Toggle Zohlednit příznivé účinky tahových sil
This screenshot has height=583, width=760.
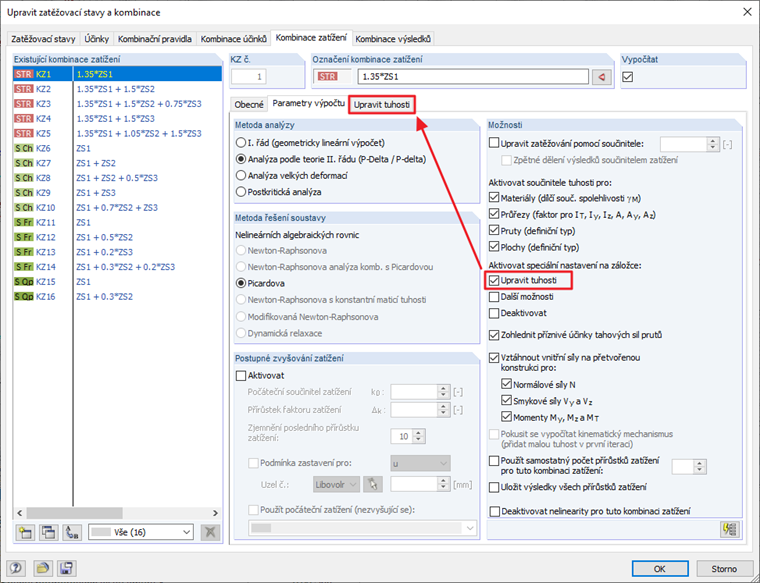[x=494, y=335]
